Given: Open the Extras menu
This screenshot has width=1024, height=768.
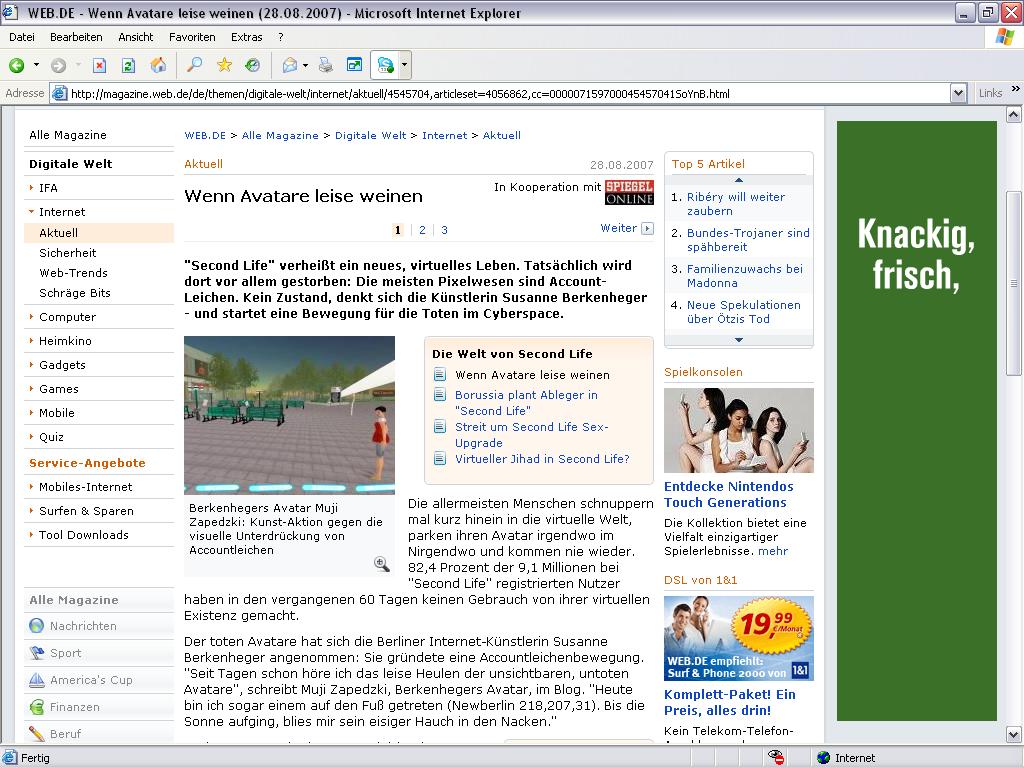Looking at the screenshot, I should click(x=246, y=37).
